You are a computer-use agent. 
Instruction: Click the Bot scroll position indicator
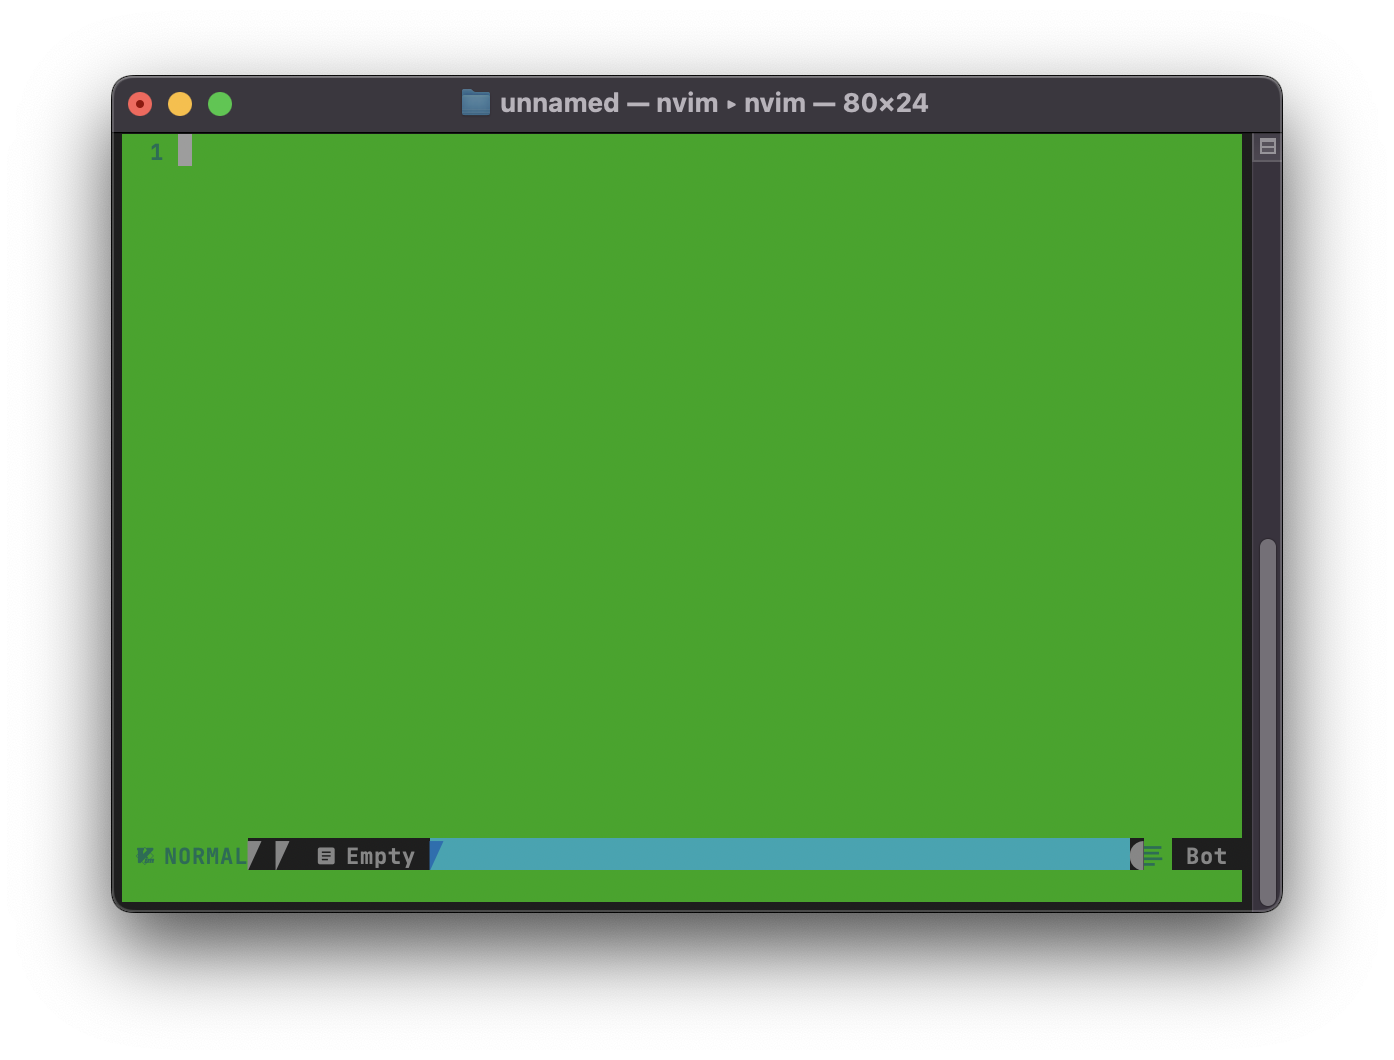pyautogui.click(x=1204, y=856)
